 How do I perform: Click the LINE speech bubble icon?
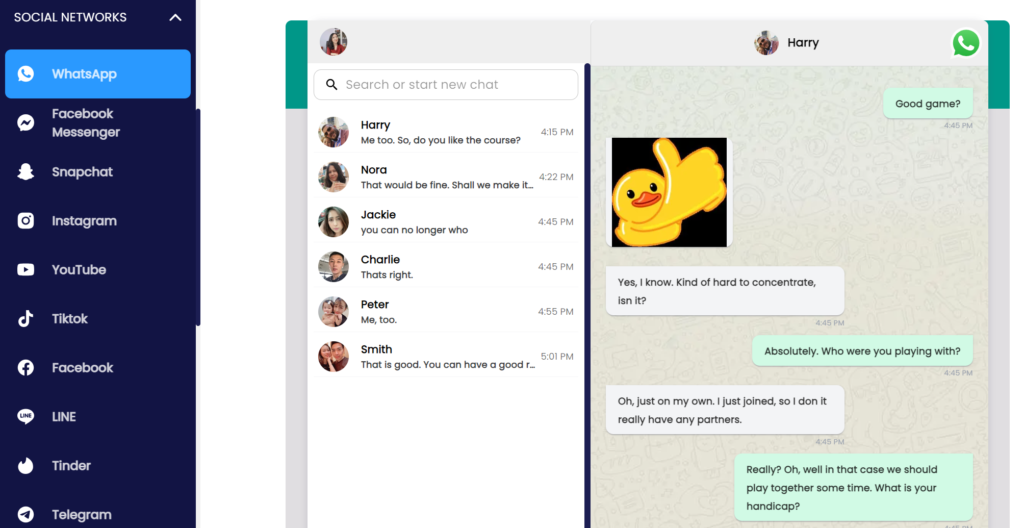[25, 417]
